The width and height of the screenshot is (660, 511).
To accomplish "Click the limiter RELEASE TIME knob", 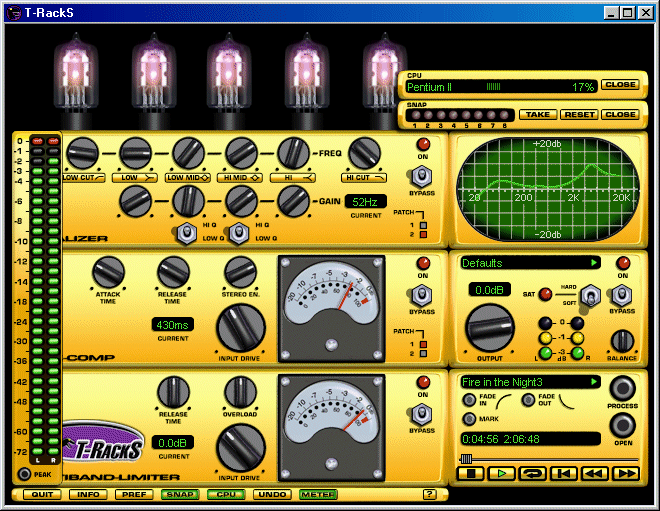I will pos(173,392).
